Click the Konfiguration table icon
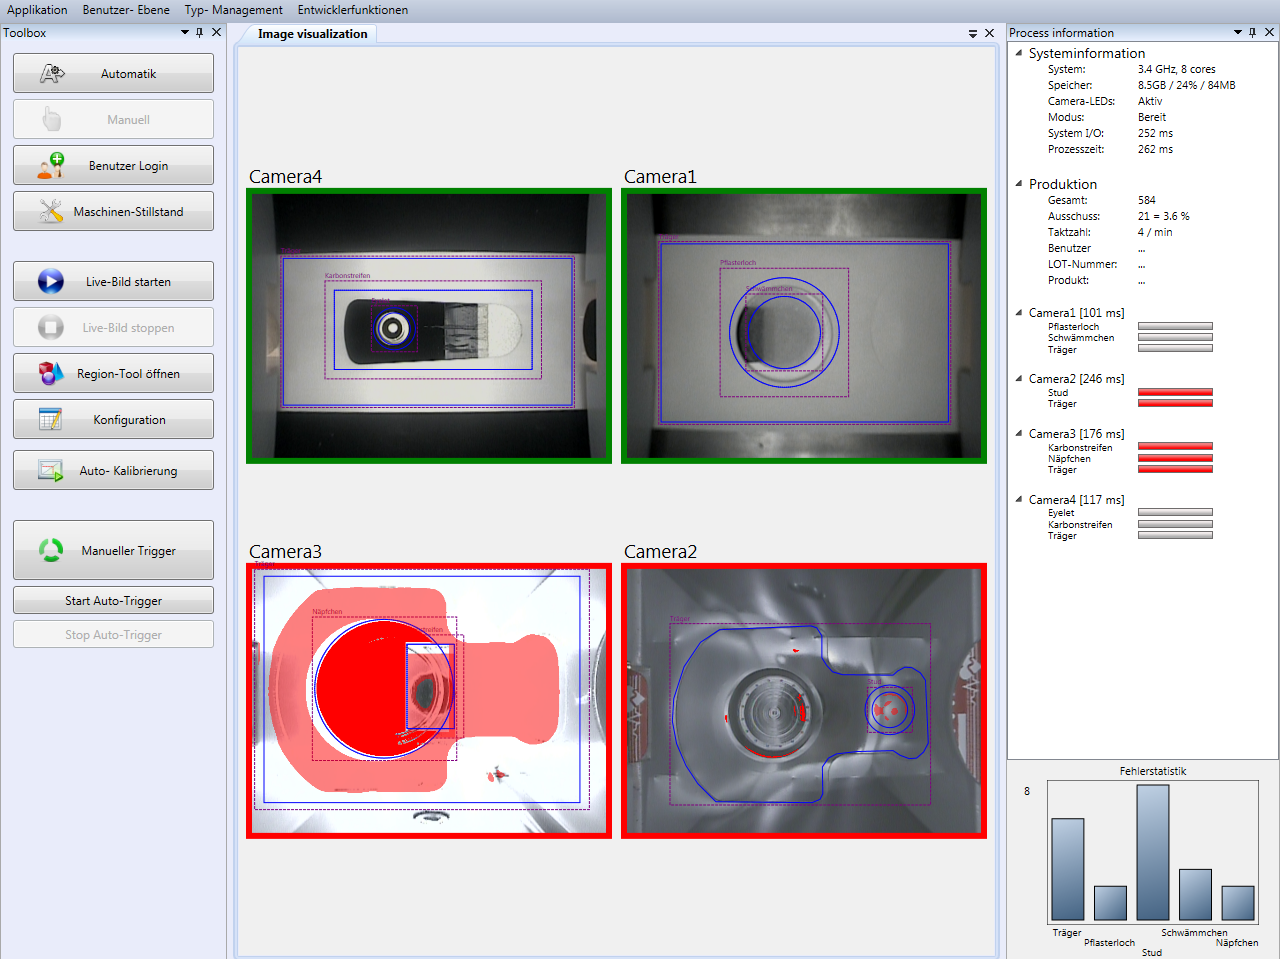Image resolution: width=1280 pixels, height=959 pixels. [x=51, y=419]
